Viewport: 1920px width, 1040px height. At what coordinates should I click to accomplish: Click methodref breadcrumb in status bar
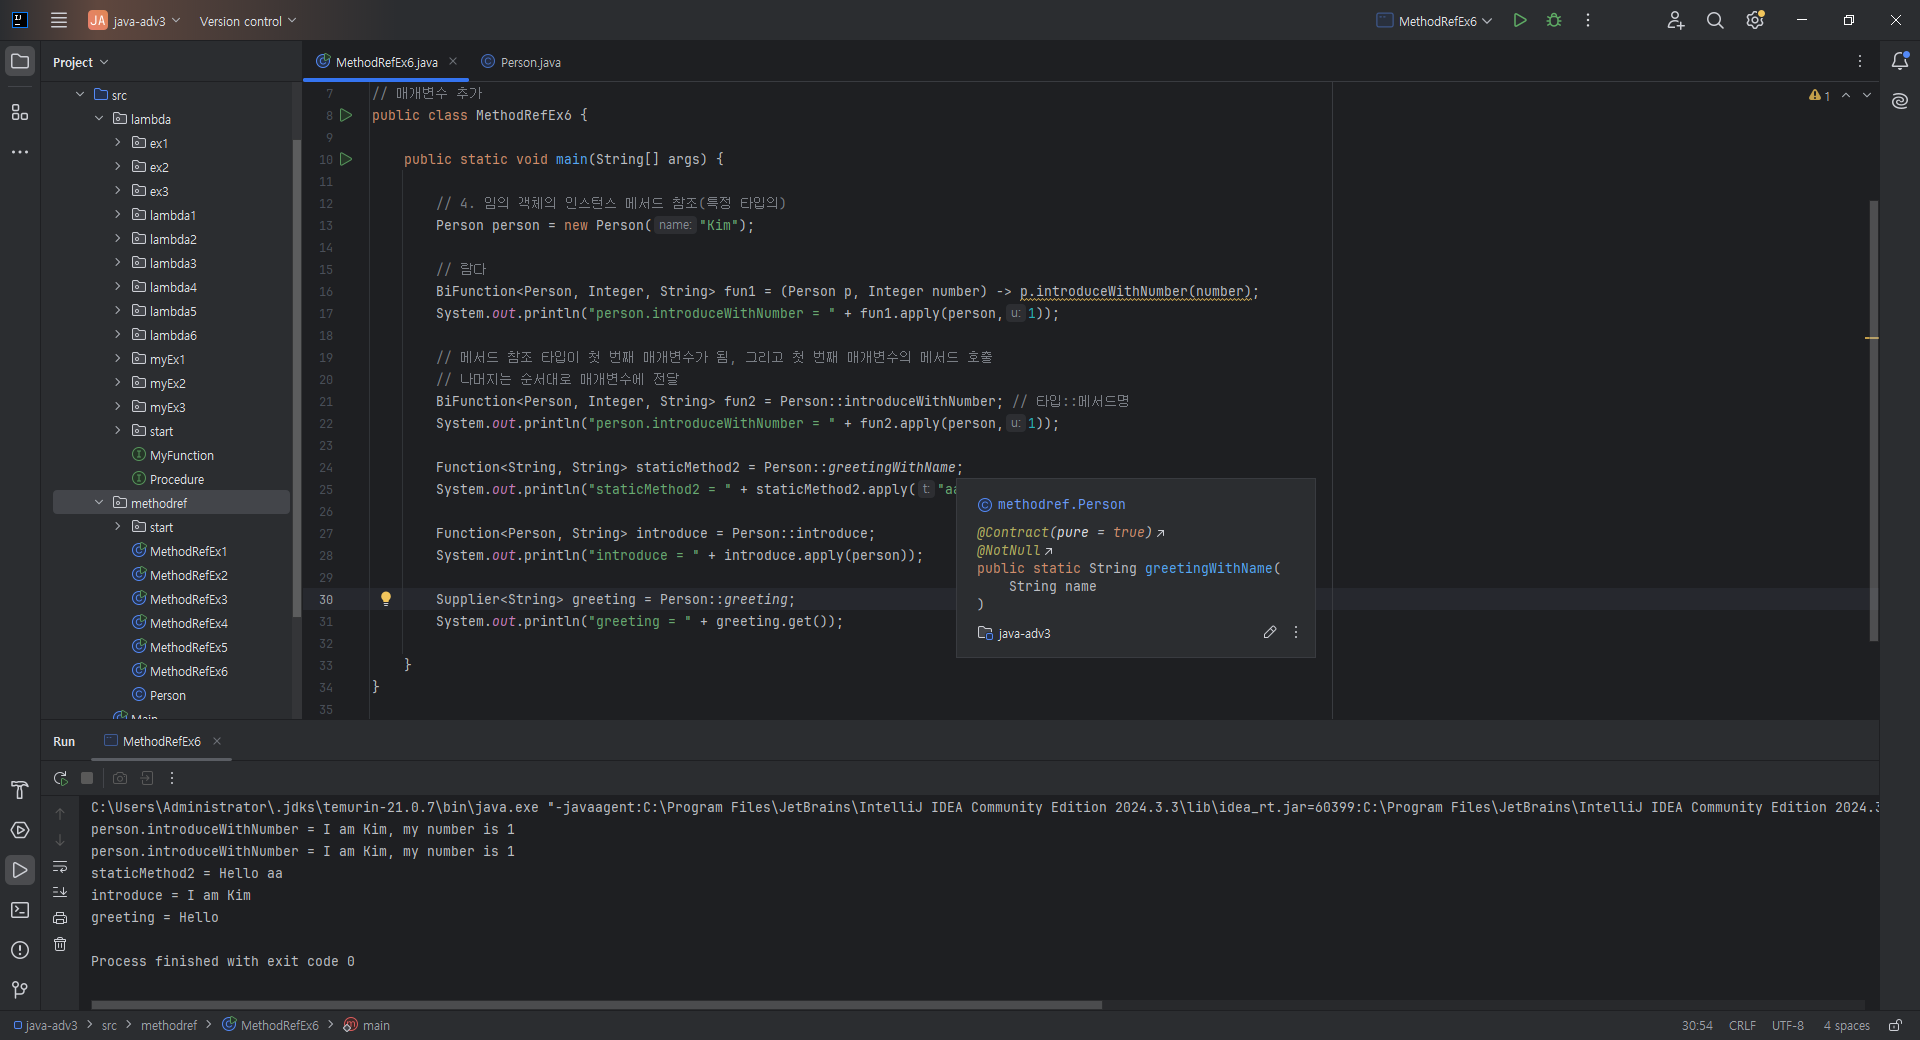pos(168,1025)
